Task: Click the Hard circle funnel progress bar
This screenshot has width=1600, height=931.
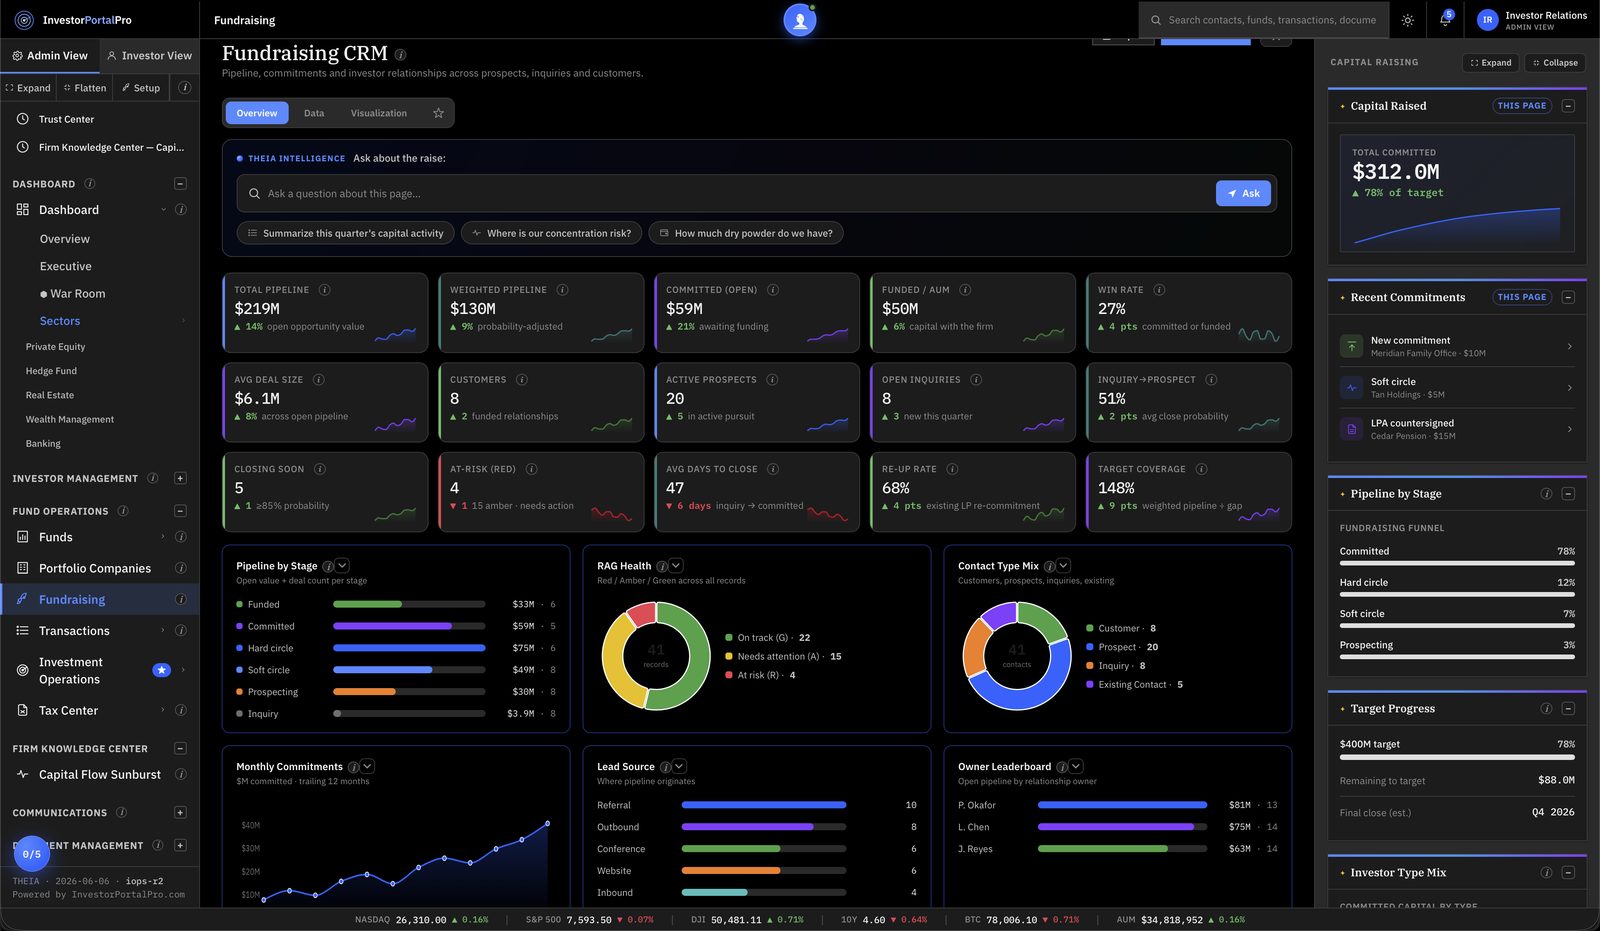Action: pyautogui.click(x=1457, y=595)
